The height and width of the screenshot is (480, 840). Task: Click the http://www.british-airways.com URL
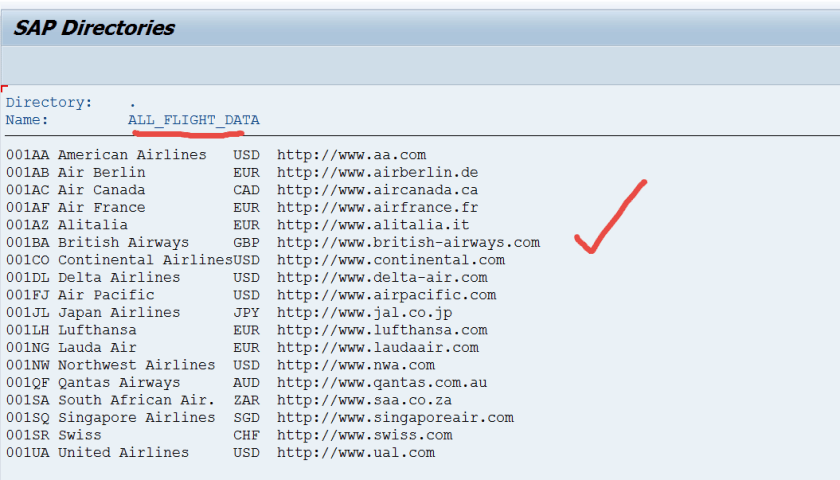408,243
